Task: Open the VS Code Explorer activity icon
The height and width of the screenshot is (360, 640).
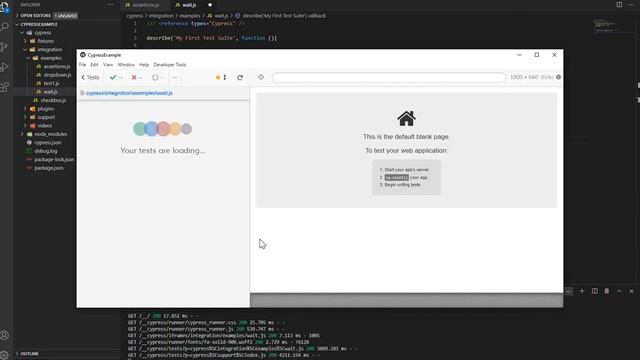Action: click(x=5, y=7)
